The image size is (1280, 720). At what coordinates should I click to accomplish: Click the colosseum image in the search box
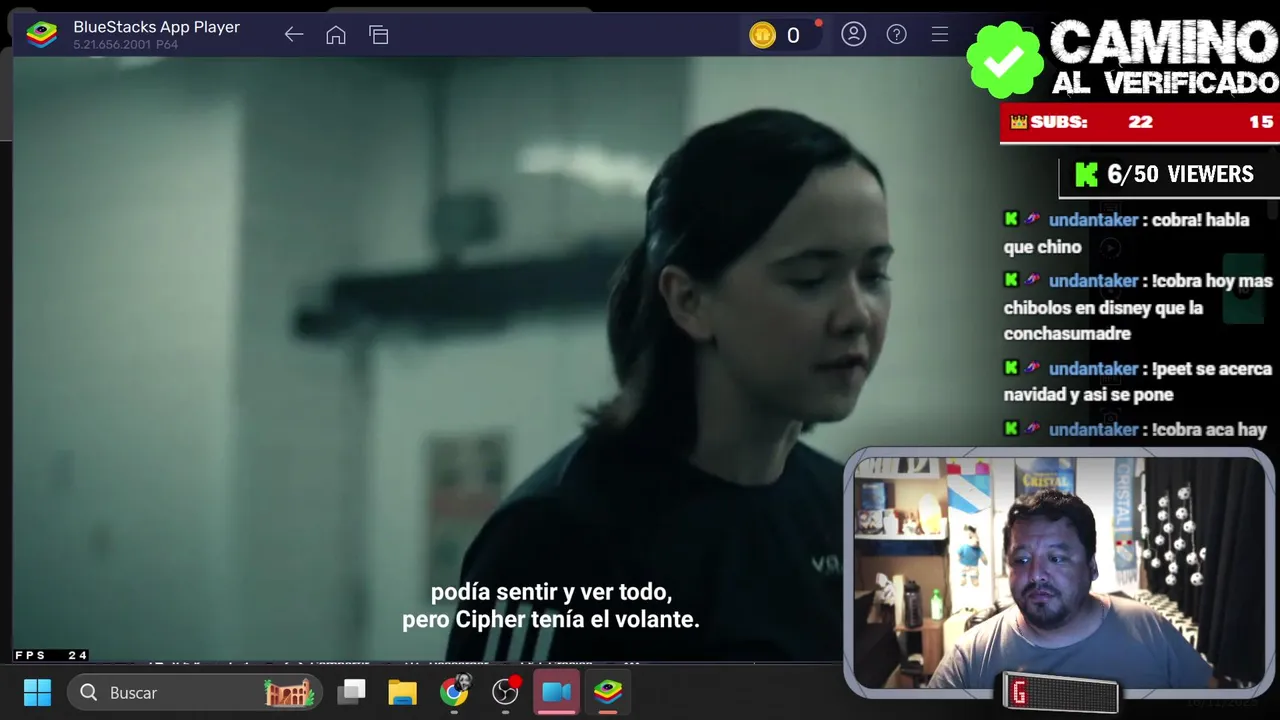point(289,692)
